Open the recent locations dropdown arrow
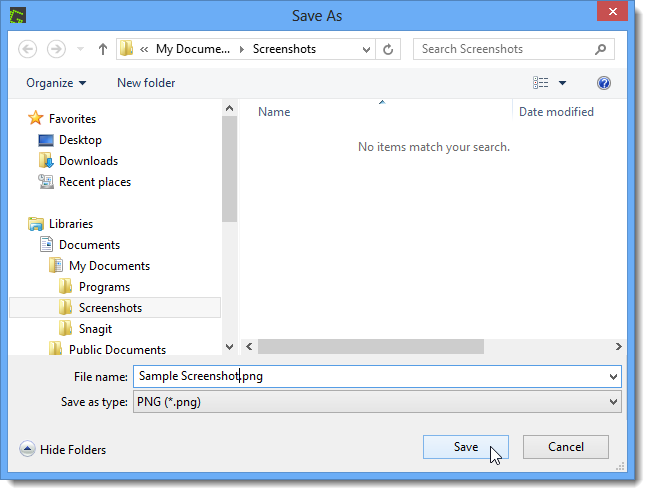This screenshot has width=650, height=495. [80, 49]
